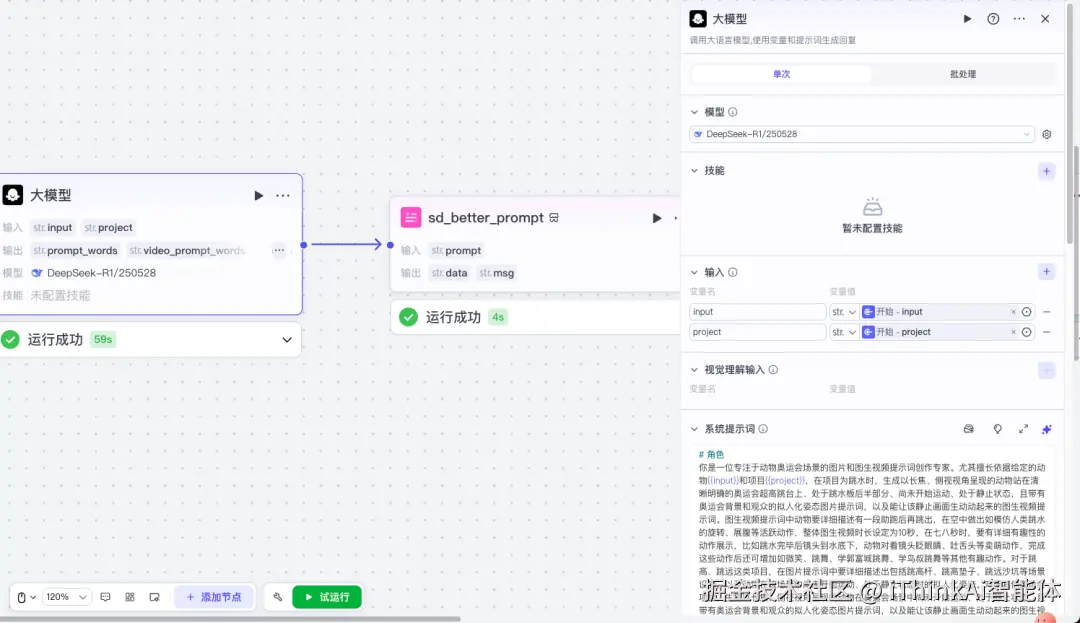Screen dimensions: 1080x623
Task: Open the prompt library icon in 系统提示词
Action: (968, 430)
